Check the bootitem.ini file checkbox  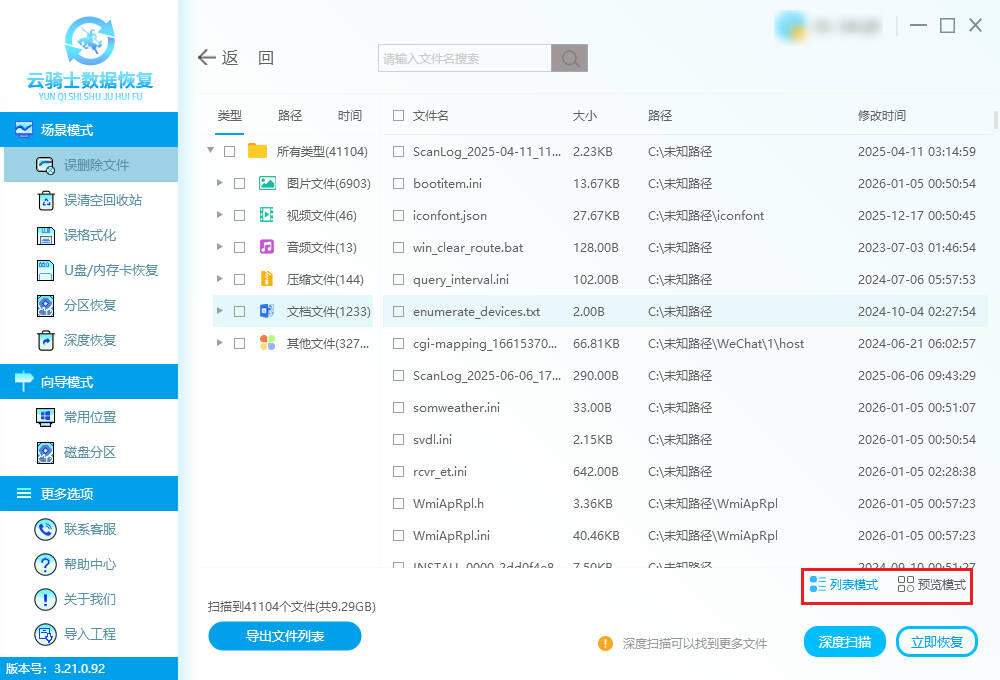pyautogui.click(x=399, y=184)
